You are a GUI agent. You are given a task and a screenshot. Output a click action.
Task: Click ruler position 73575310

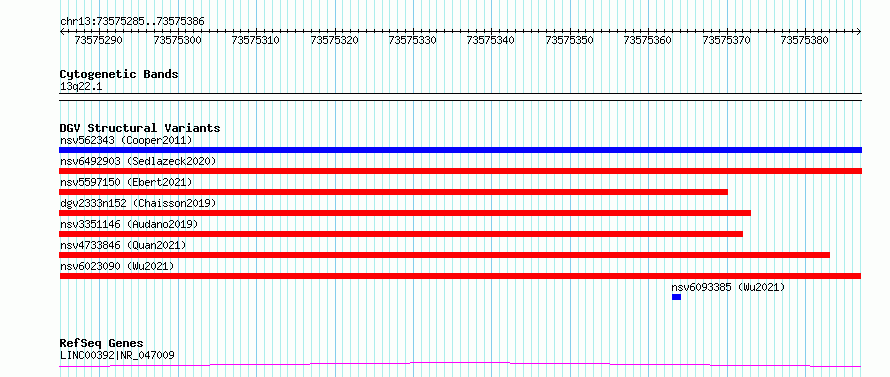click(255, 40)
